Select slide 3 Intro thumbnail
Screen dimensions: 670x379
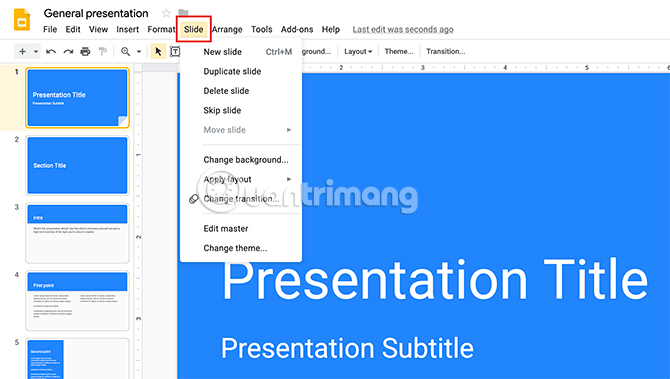77,233
